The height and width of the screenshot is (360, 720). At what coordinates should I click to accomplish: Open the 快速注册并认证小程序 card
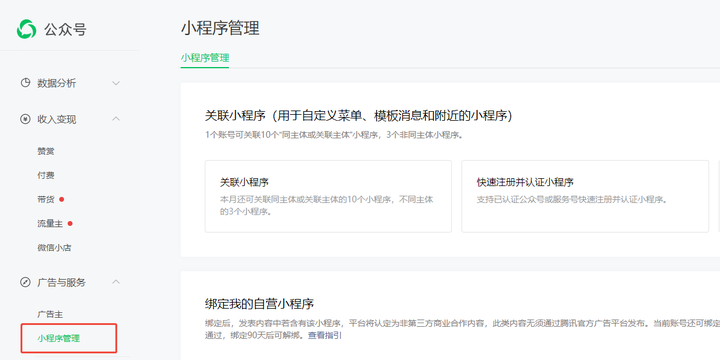[585, 197]
